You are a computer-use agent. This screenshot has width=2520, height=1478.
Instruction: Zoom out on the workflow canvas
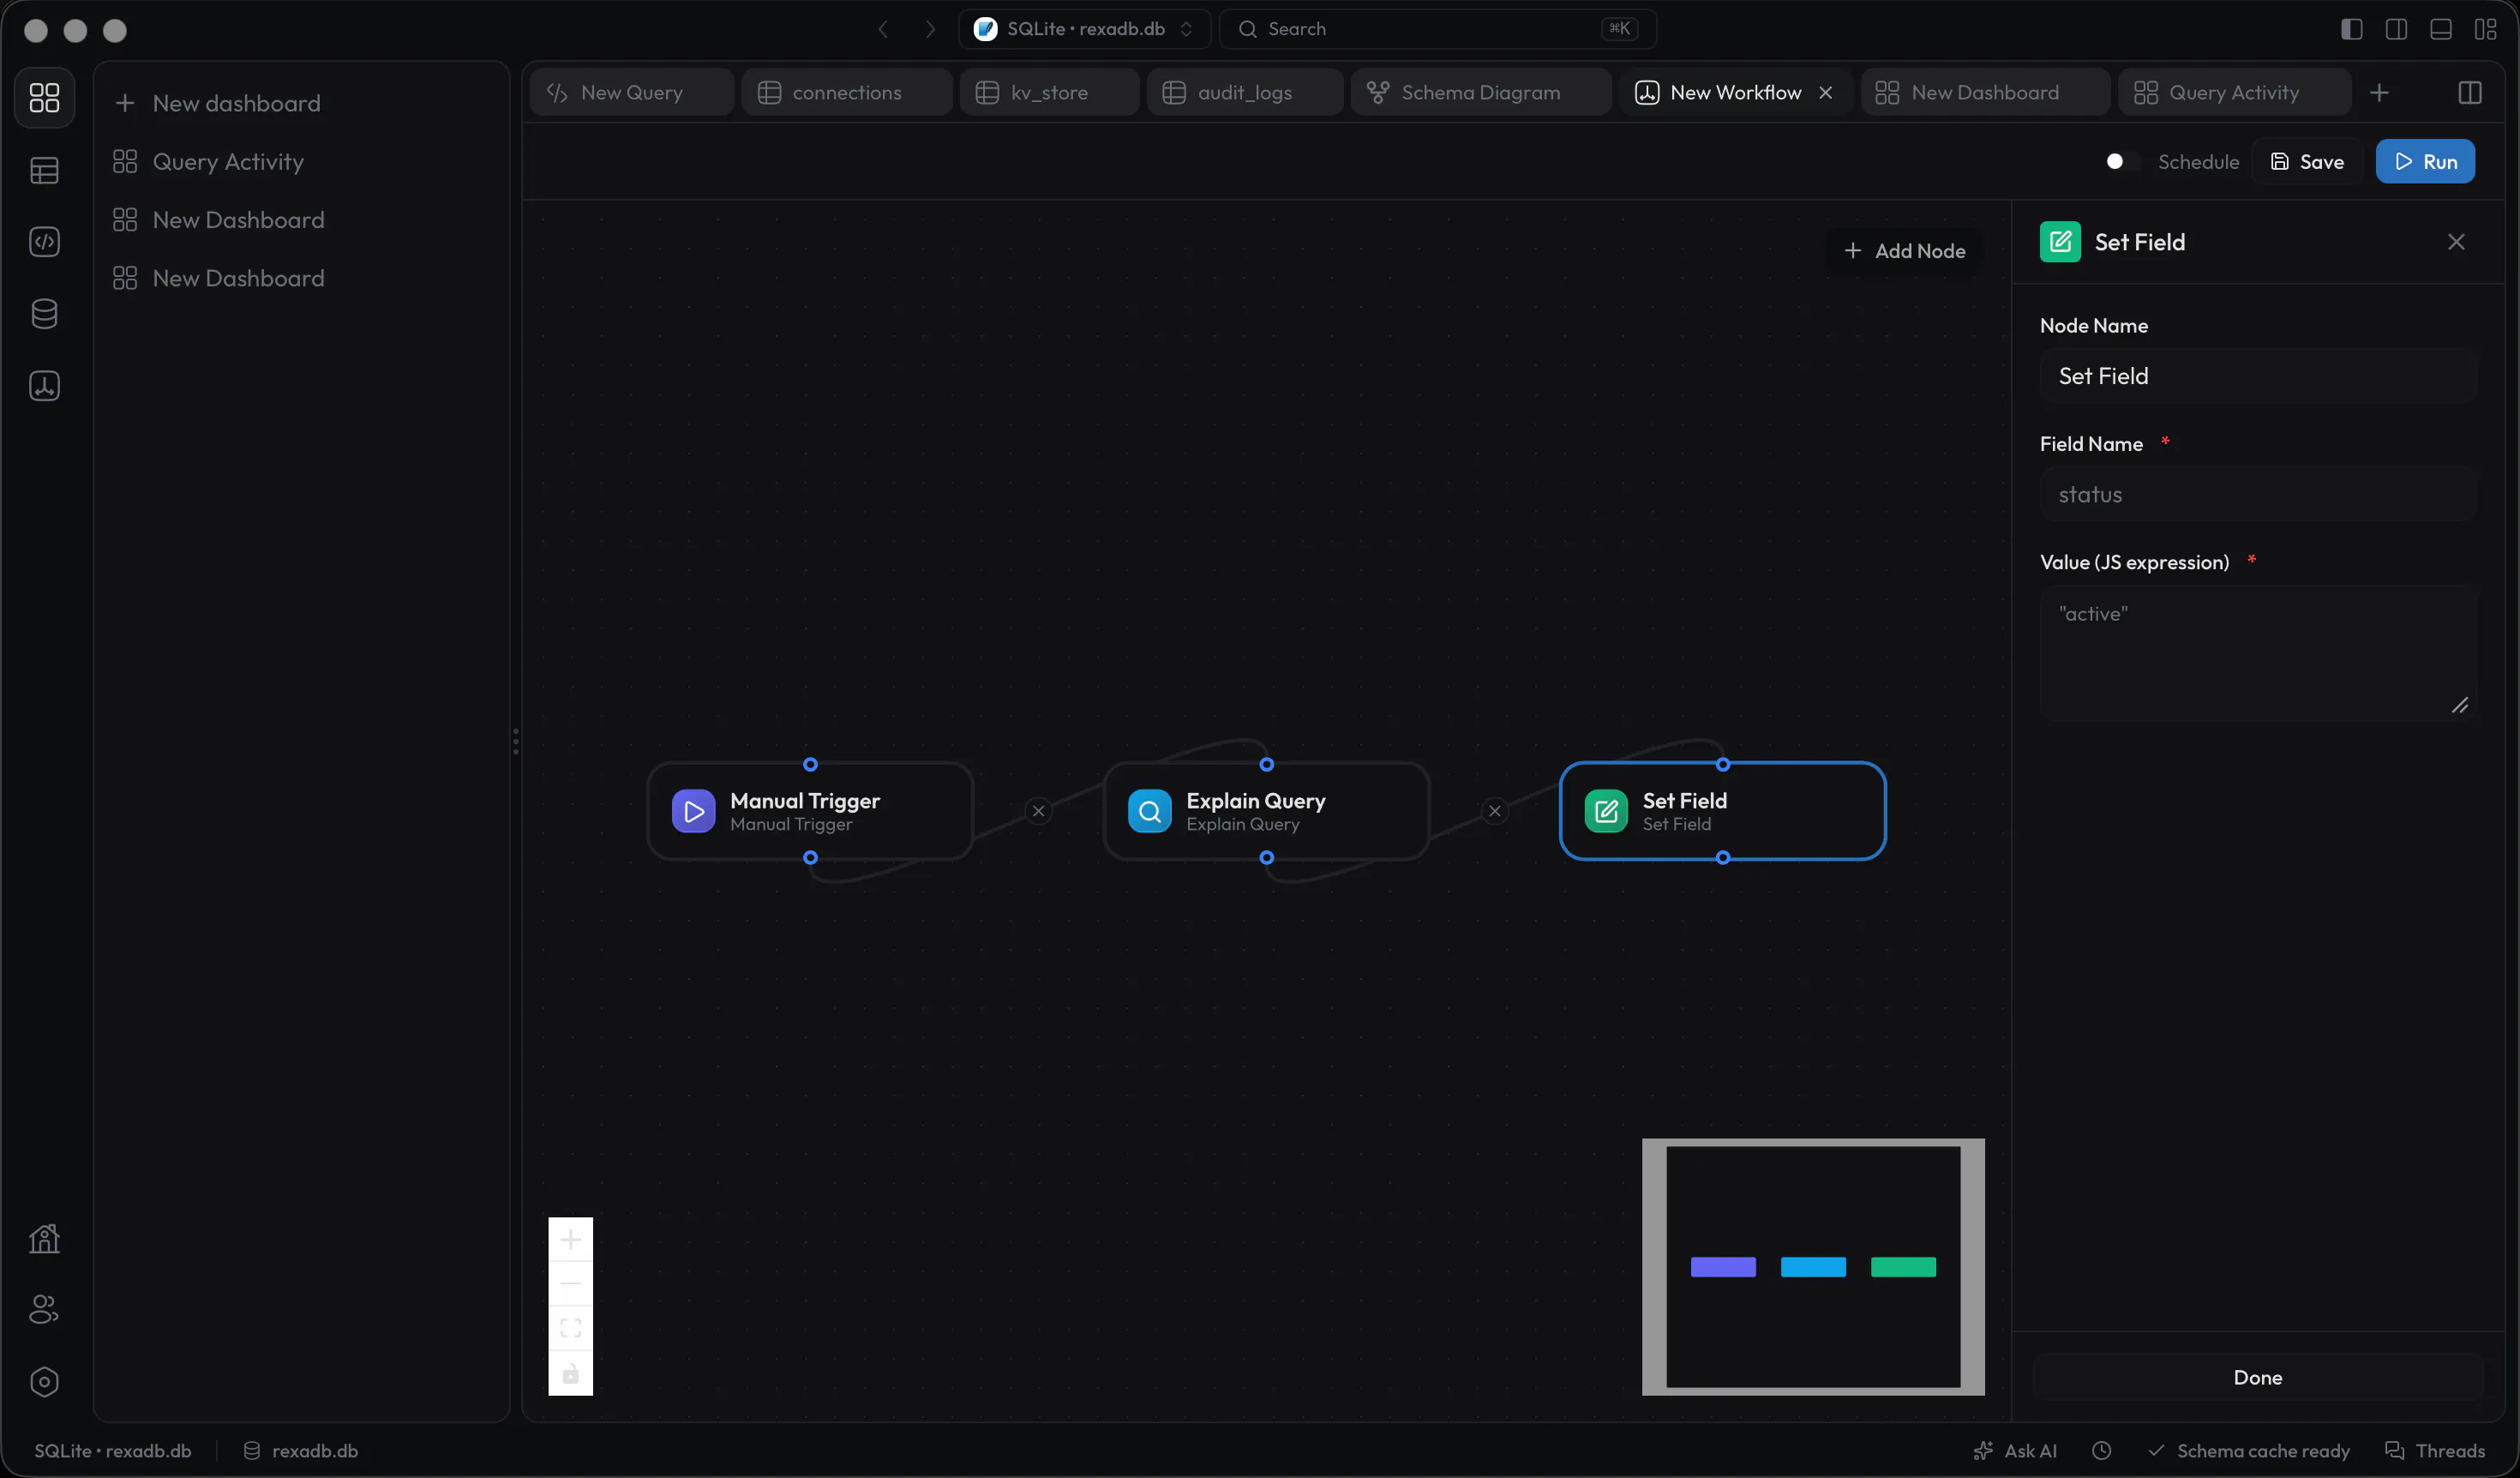pos(571,1284)
